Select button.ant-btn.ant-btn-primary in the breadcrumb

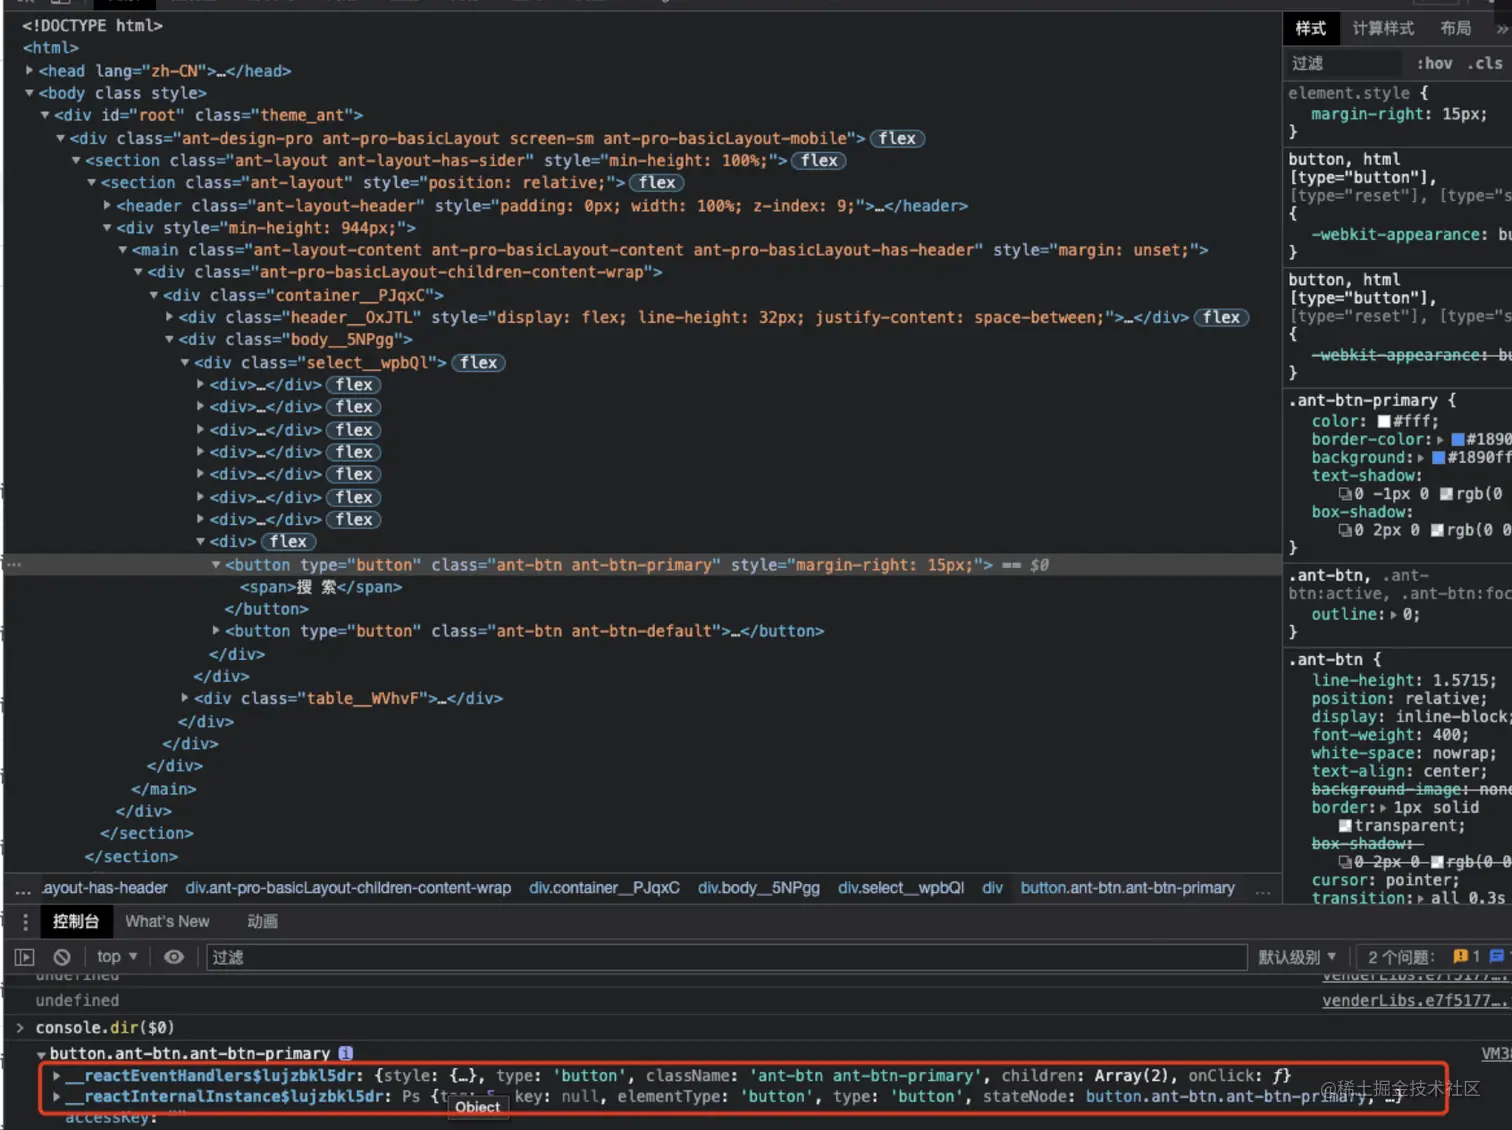pyautogui.click(x=1127, y=888)
